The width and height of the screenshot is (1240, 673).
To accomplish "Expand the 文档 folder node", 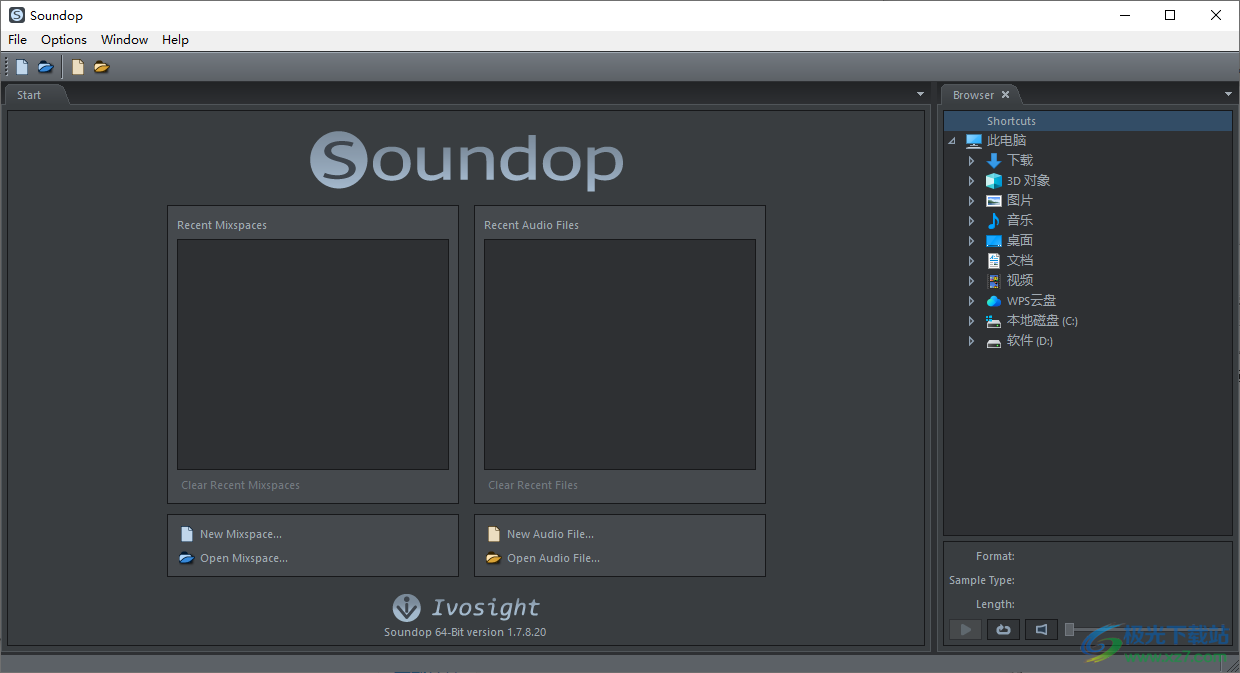I will [x=971, y=261].
